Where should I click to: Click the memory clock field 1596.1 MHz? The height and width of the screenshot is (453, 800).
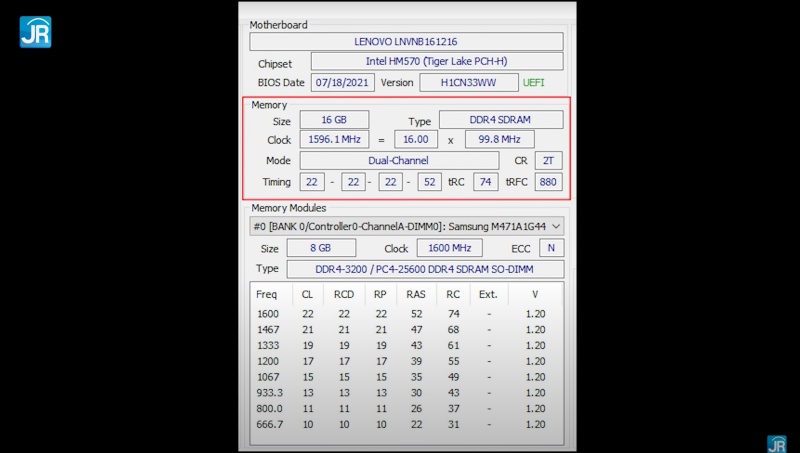(x=334, y=139)
